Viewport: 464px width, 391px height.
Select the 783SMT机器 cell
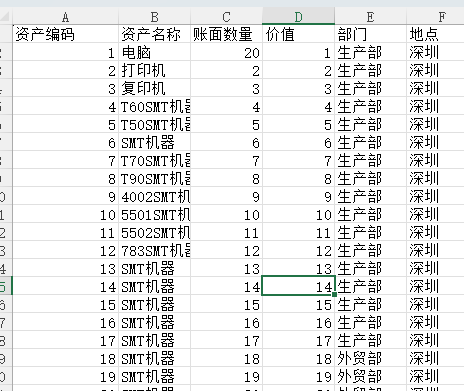point(154,250)
